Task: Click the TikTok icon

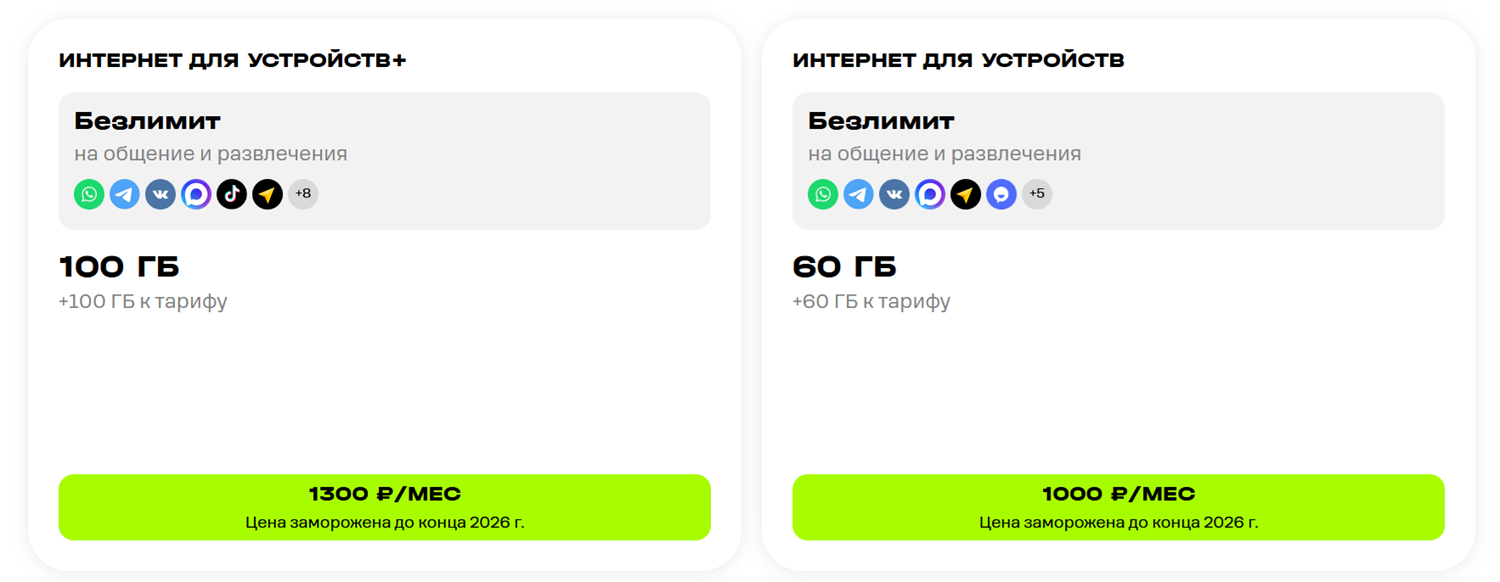Action: (x=232, y=194)
